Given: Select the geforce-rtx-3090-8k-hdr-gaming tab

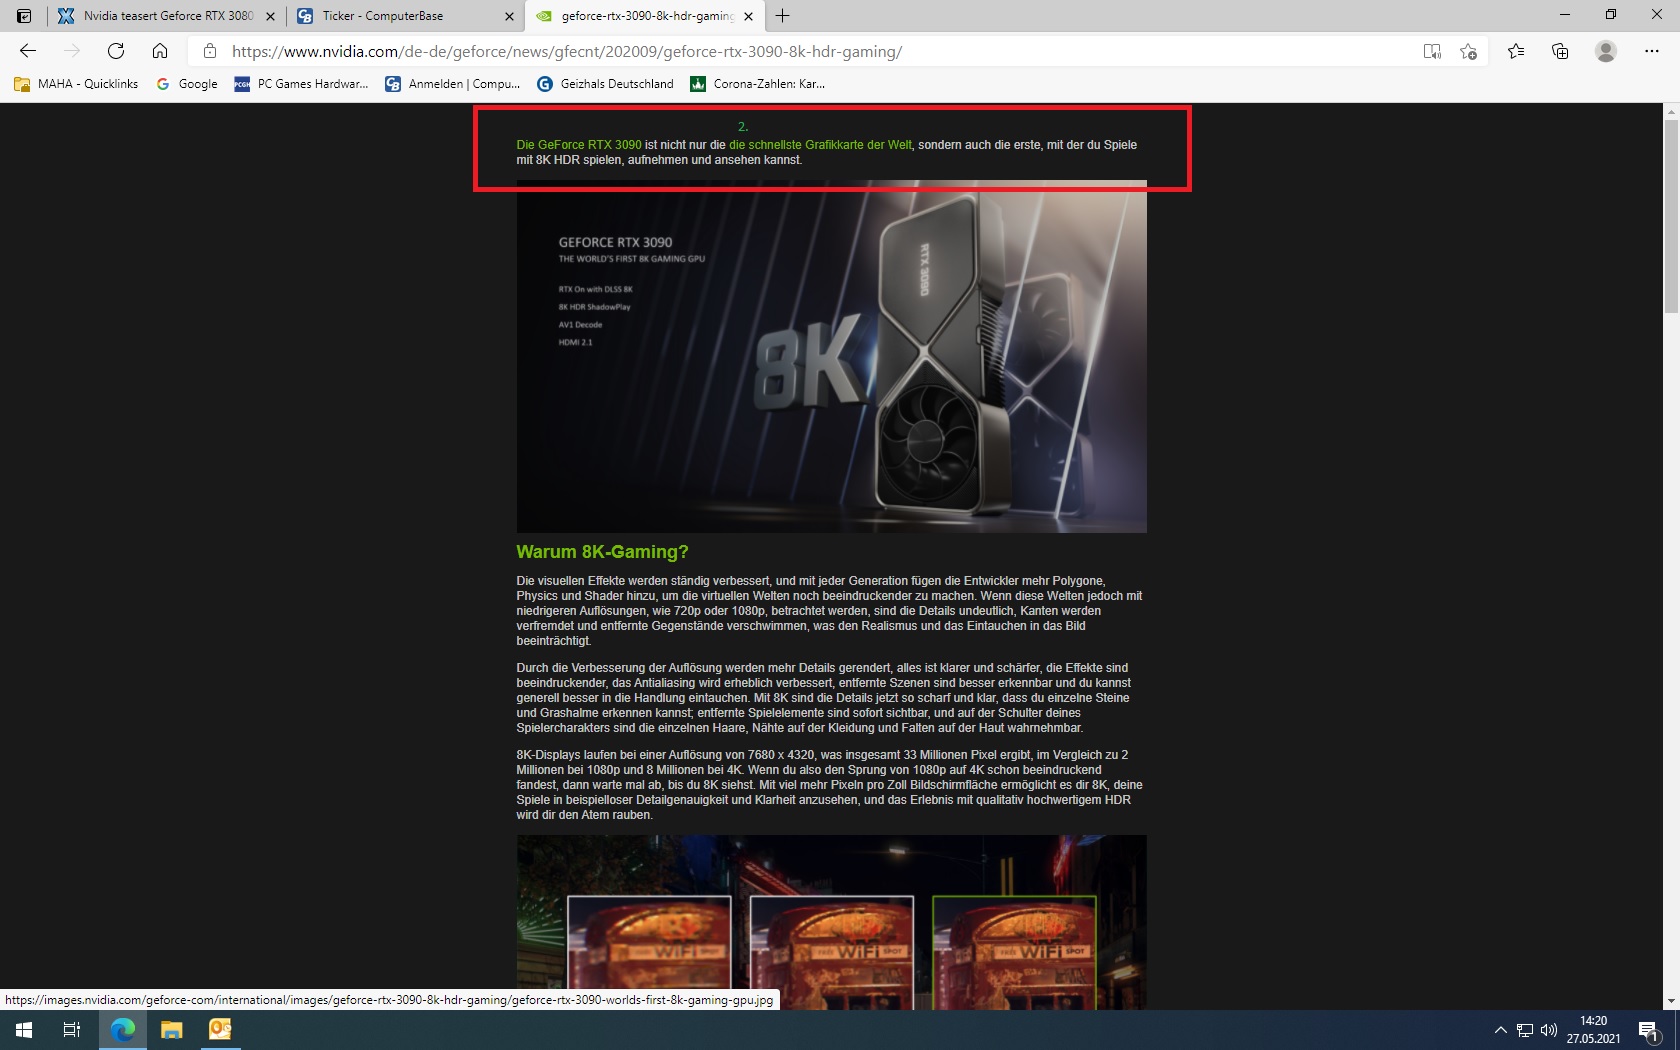Looking at the screenshot, I should tap(644, 16).
